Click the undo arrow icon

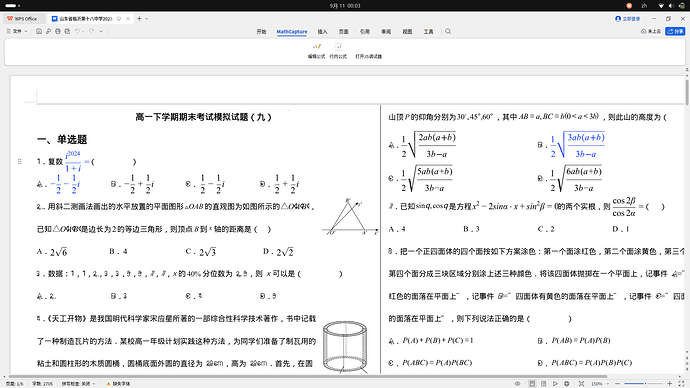point(77,31)
